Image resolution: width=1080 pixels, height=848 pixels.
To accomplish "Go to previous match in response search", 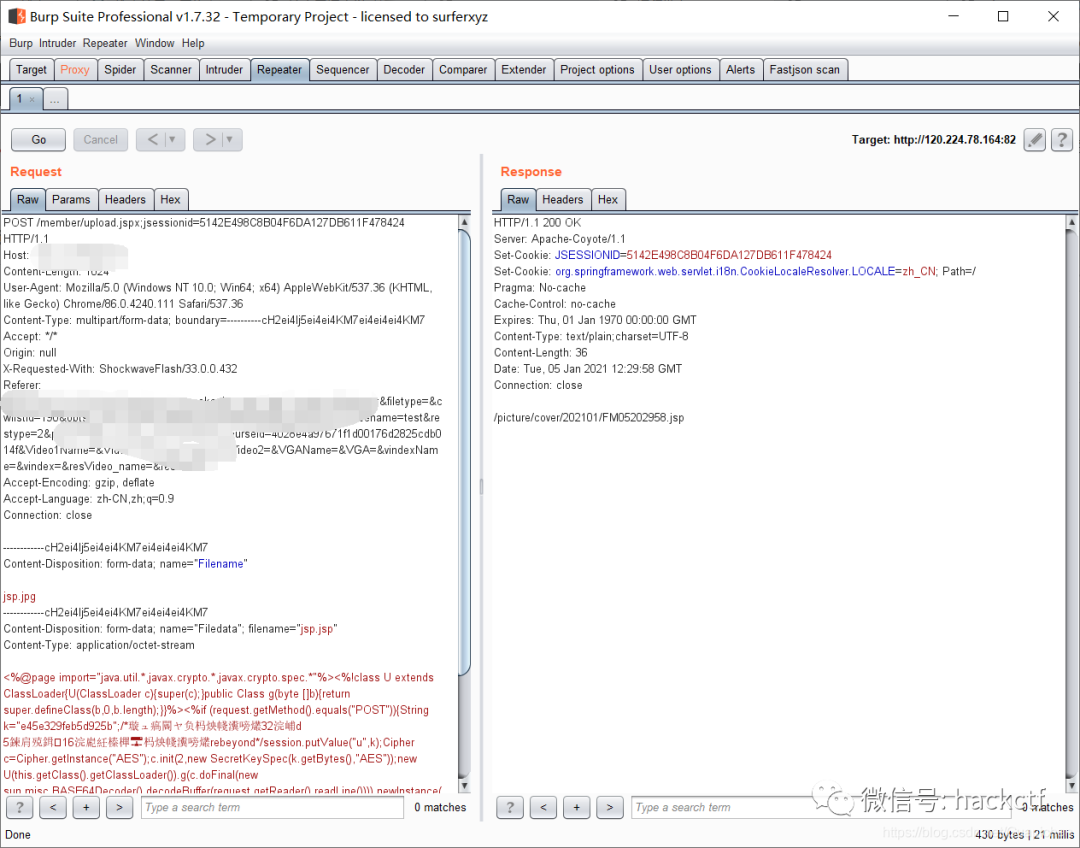I will point(543,807).
